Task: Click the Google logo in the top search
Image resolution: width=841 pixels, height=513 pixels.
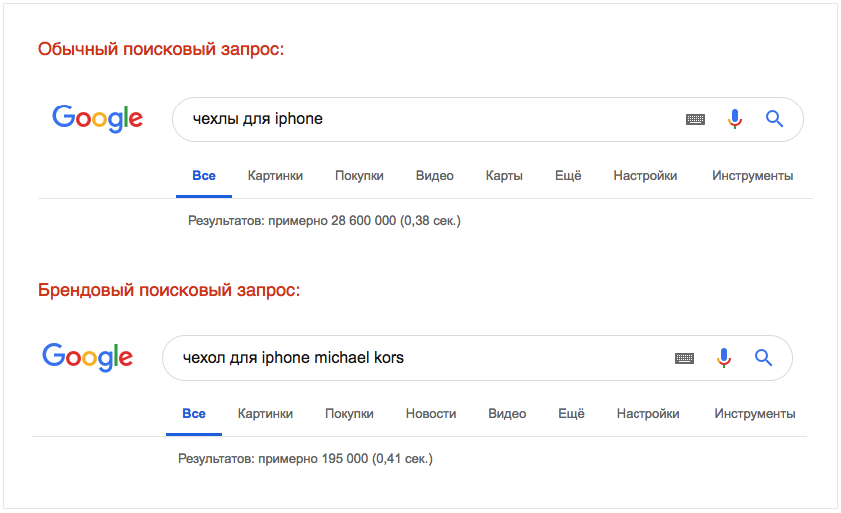Action: point(98,119)
